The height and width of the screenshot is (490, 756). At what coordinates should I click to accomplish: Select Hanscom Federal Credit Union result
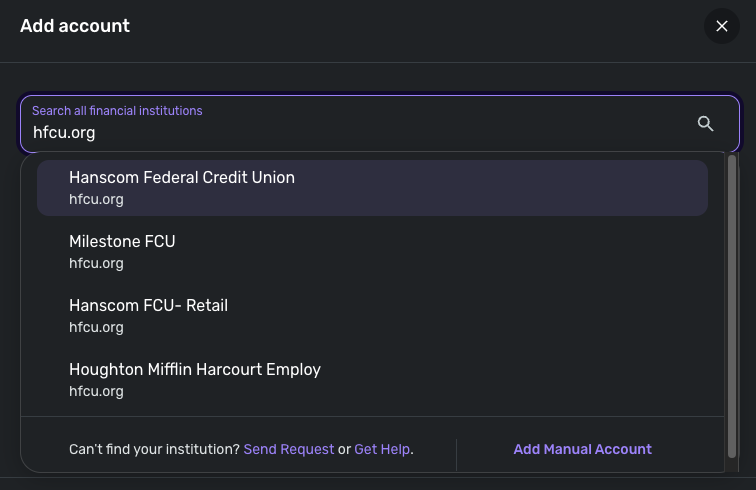coord(372,187)
